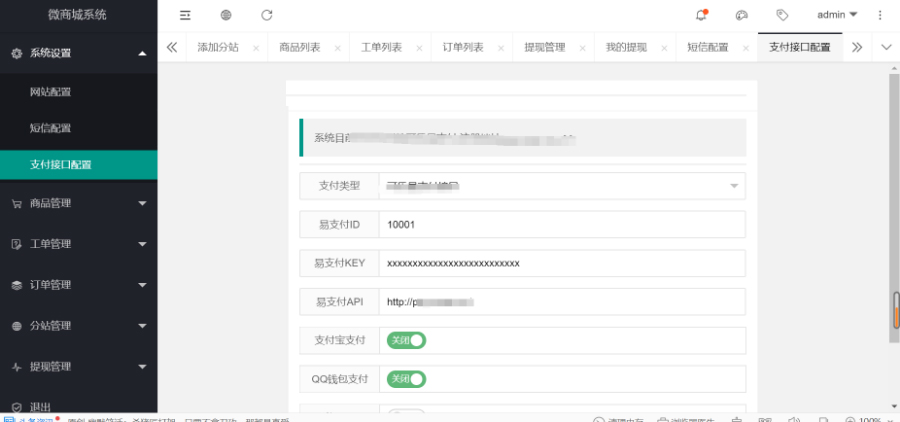
Task: Open the tab operations dropdown arrow
Action: click(886, 48)
